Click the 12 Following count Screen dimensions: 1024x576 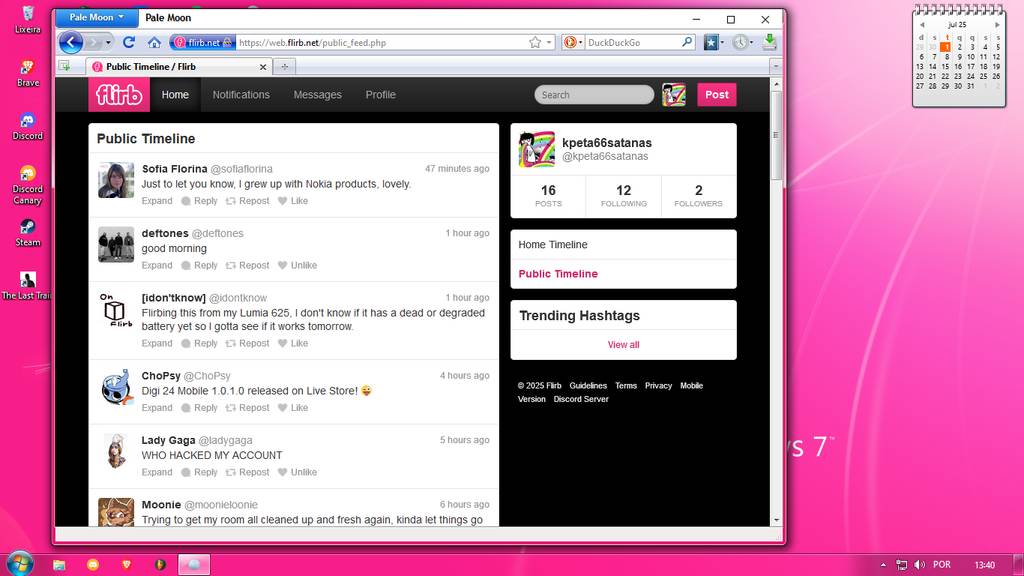(x=623, y=195)
